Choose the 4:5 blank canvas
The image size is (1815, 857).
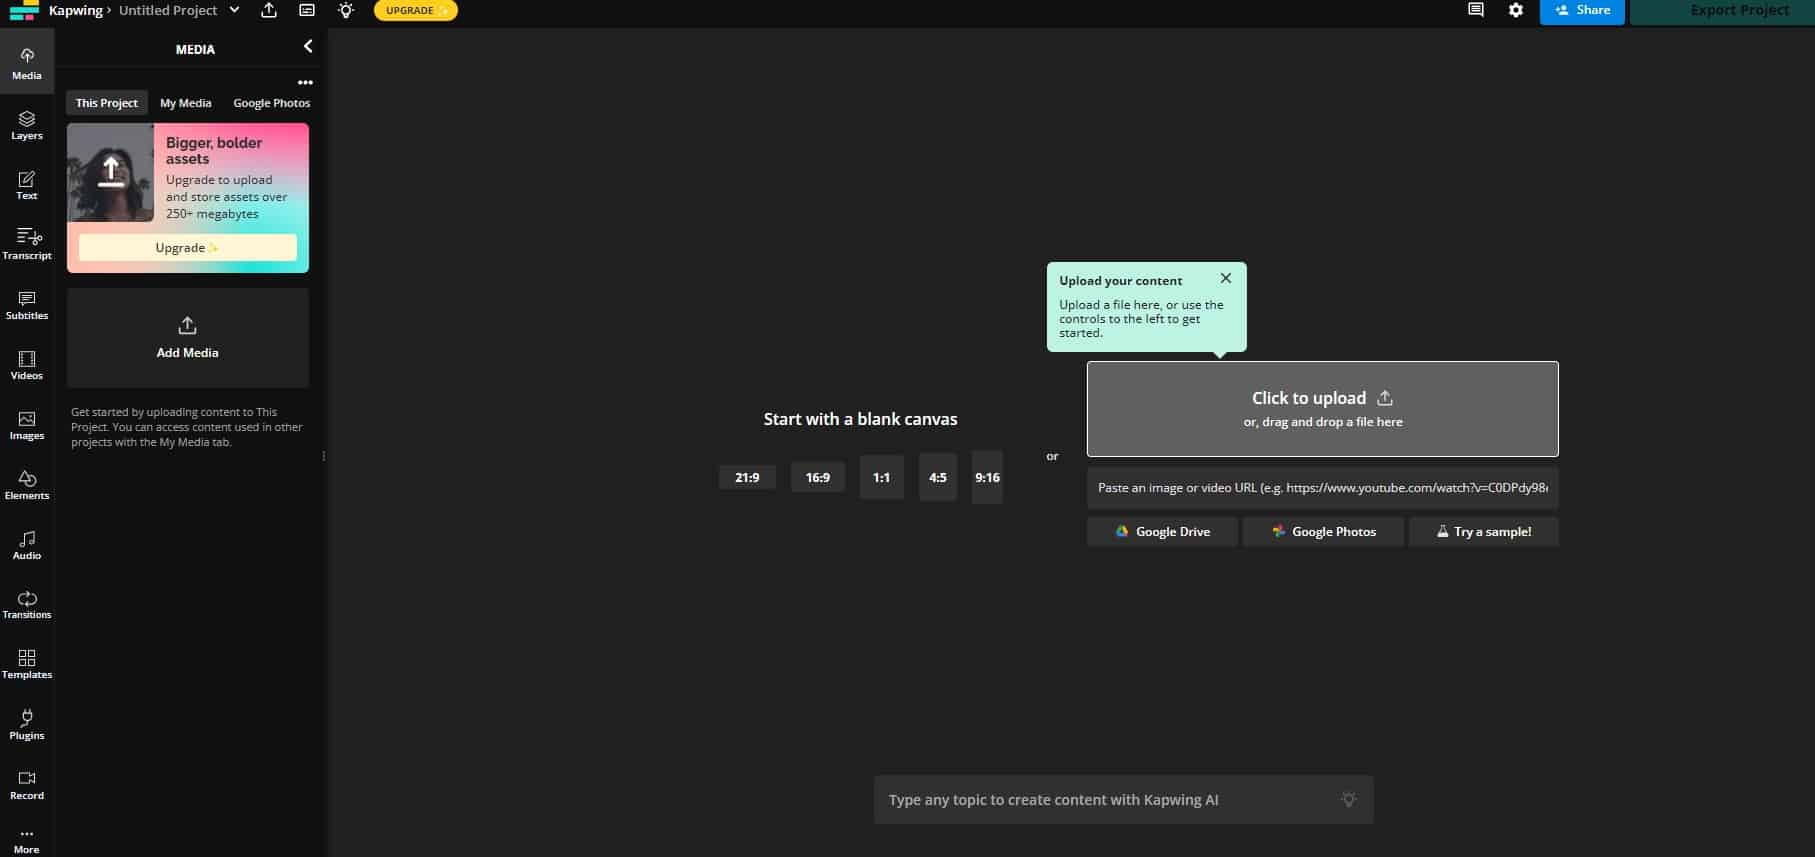938,477
